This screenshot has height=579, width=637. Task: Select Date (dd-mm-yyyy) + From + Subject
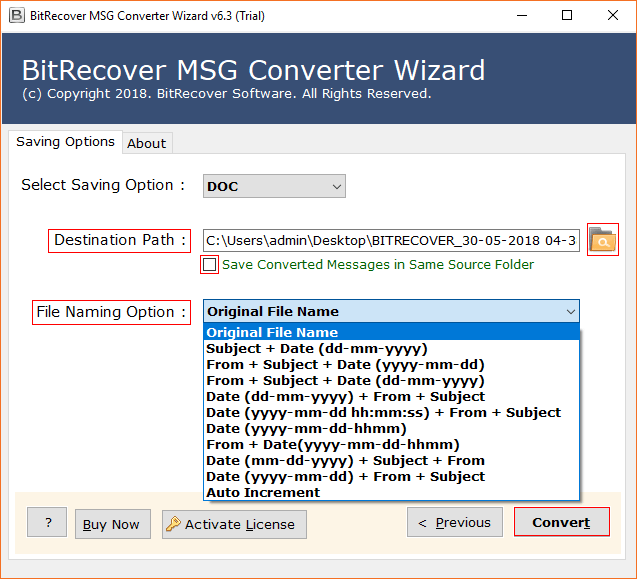pos(391,397)
